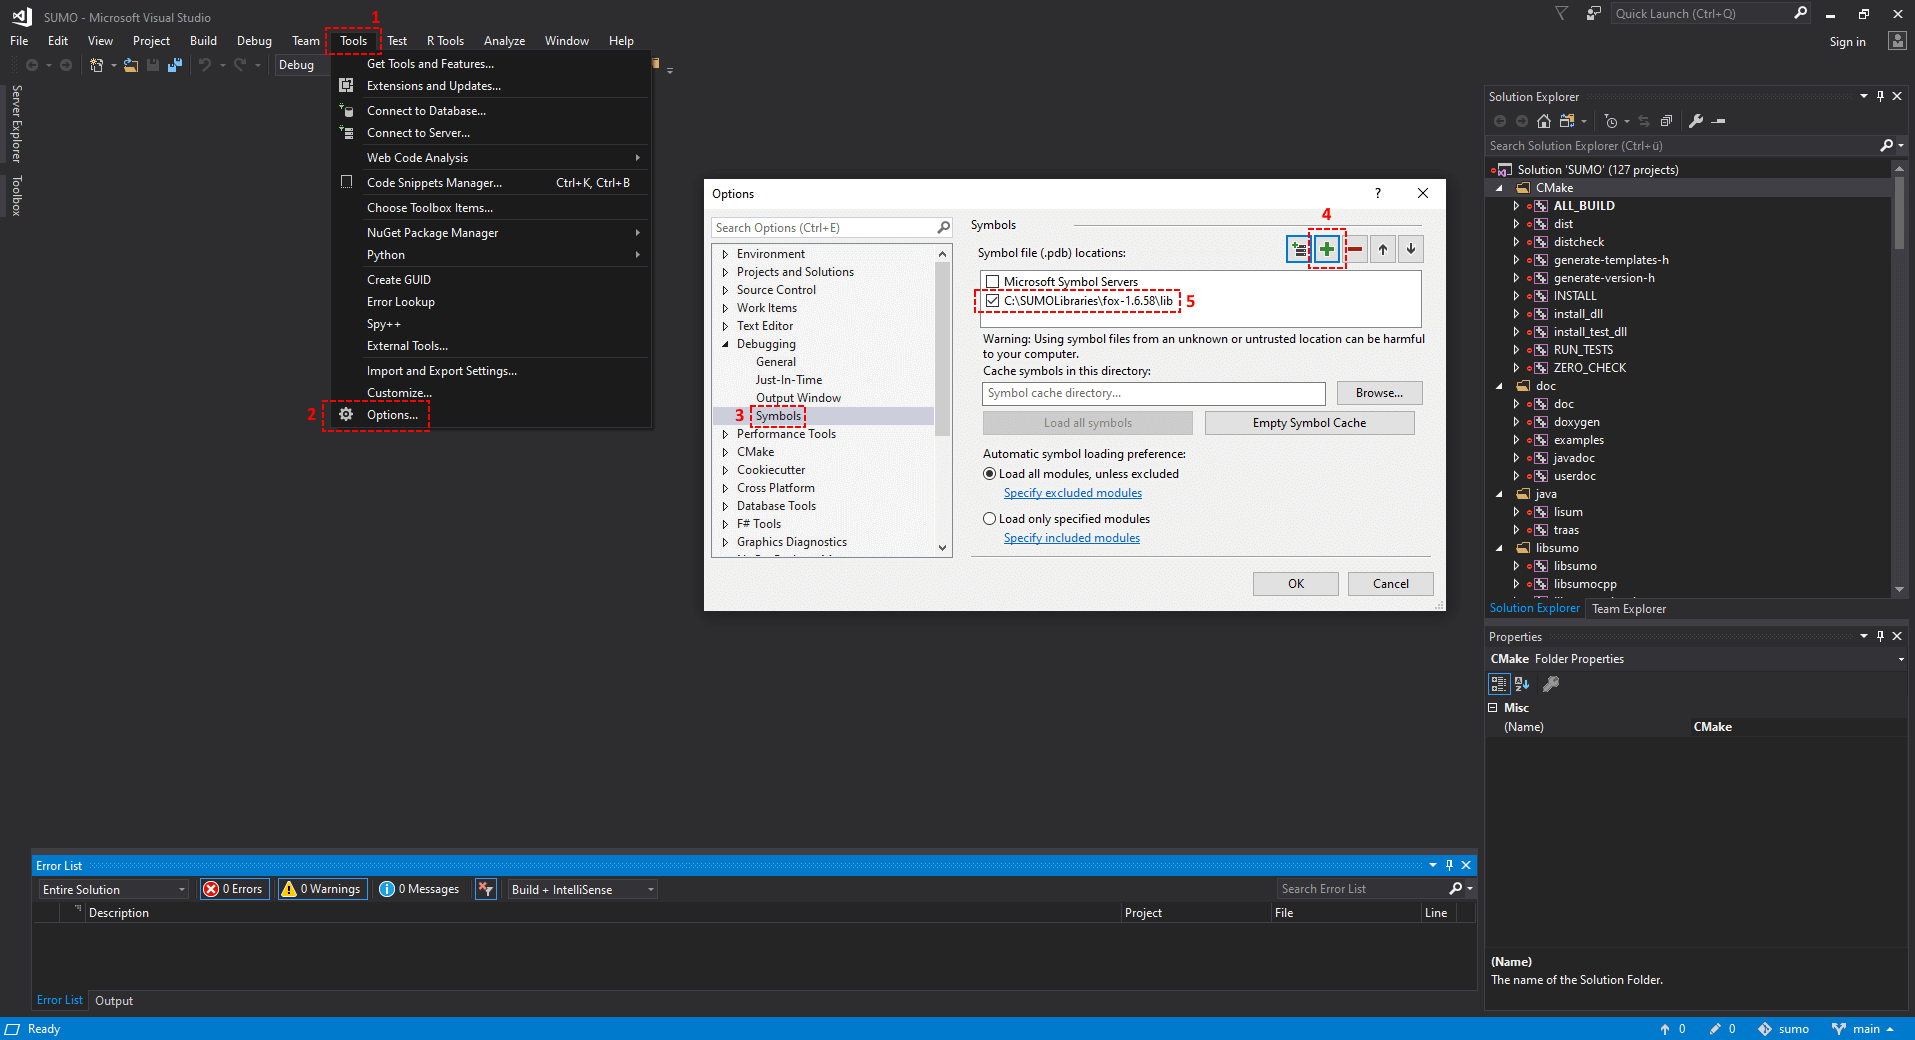Image resolution: width=1915 pixels, height=1040 pixels.
Task: Click the search magnifier in Options search box
Action: tap(943, 228)
